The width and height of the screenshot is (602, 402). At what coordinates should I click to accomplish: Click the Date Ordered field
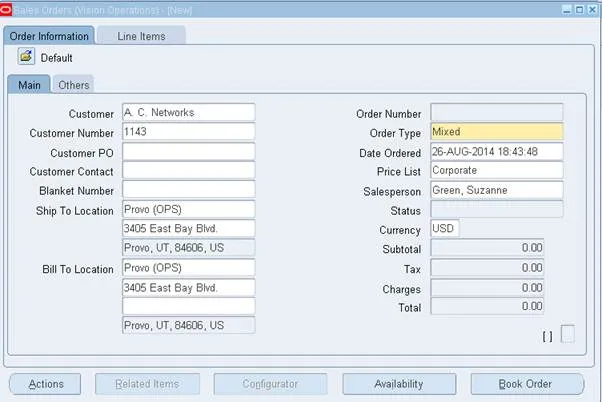497,152
